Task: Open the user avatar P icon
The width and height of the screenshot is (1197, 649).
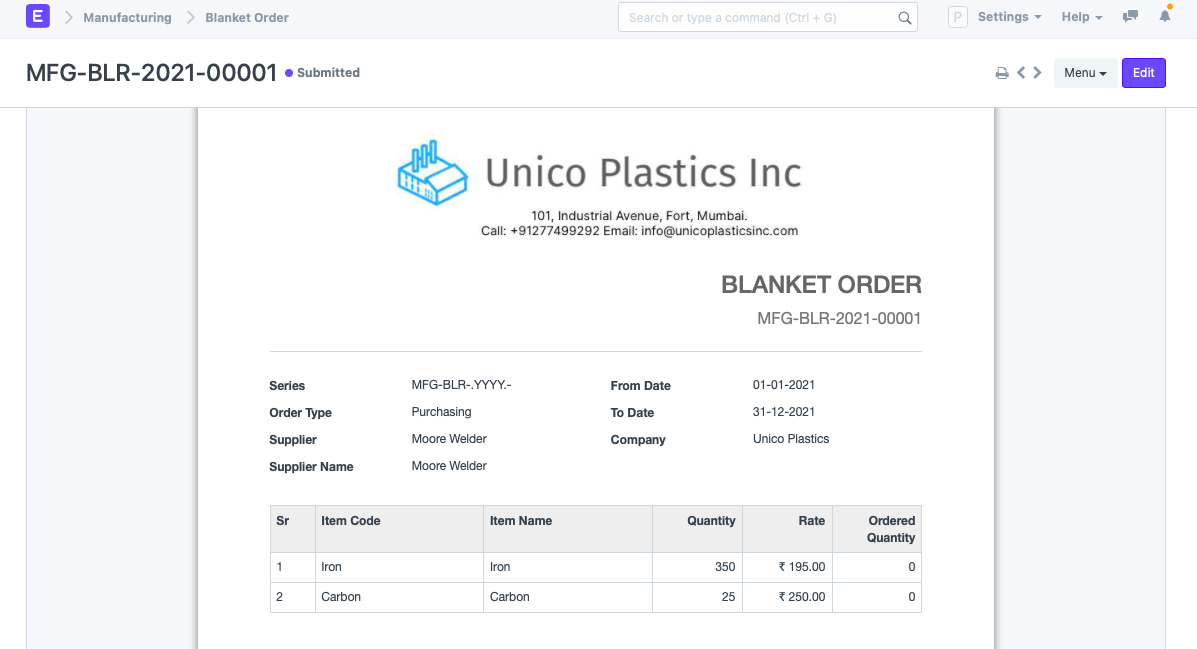Action: 957,17
